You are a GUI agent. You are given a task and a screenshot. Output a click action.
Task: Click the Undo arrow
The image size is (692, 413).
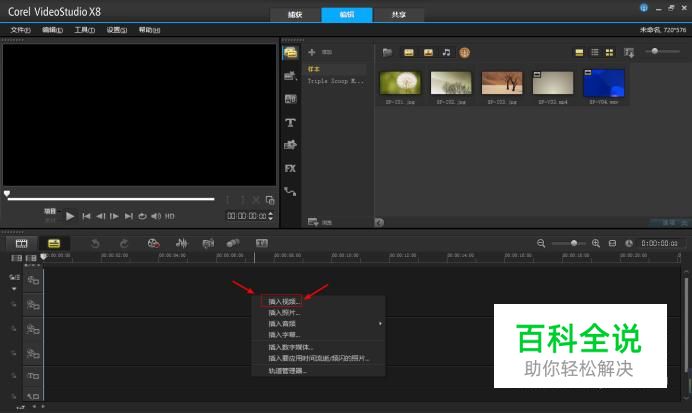click(95, 243)
